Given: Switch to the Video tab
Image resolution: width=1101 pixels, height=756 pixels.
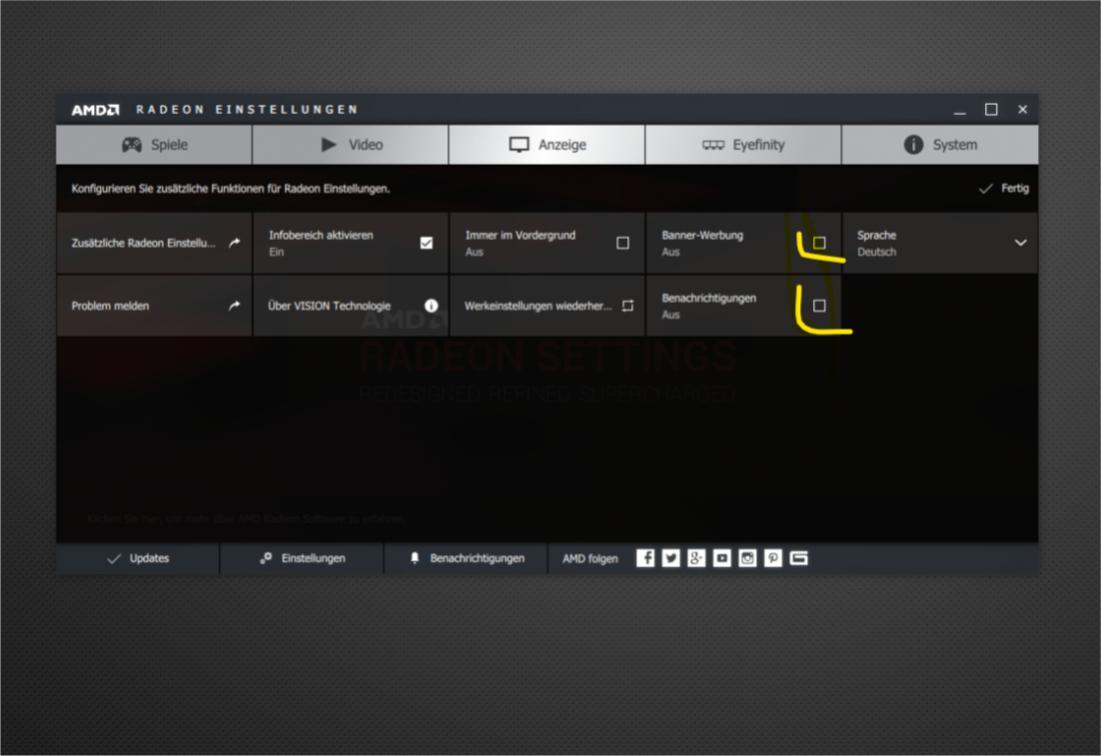Looking at the screenshot, I should tap(350, 145).
